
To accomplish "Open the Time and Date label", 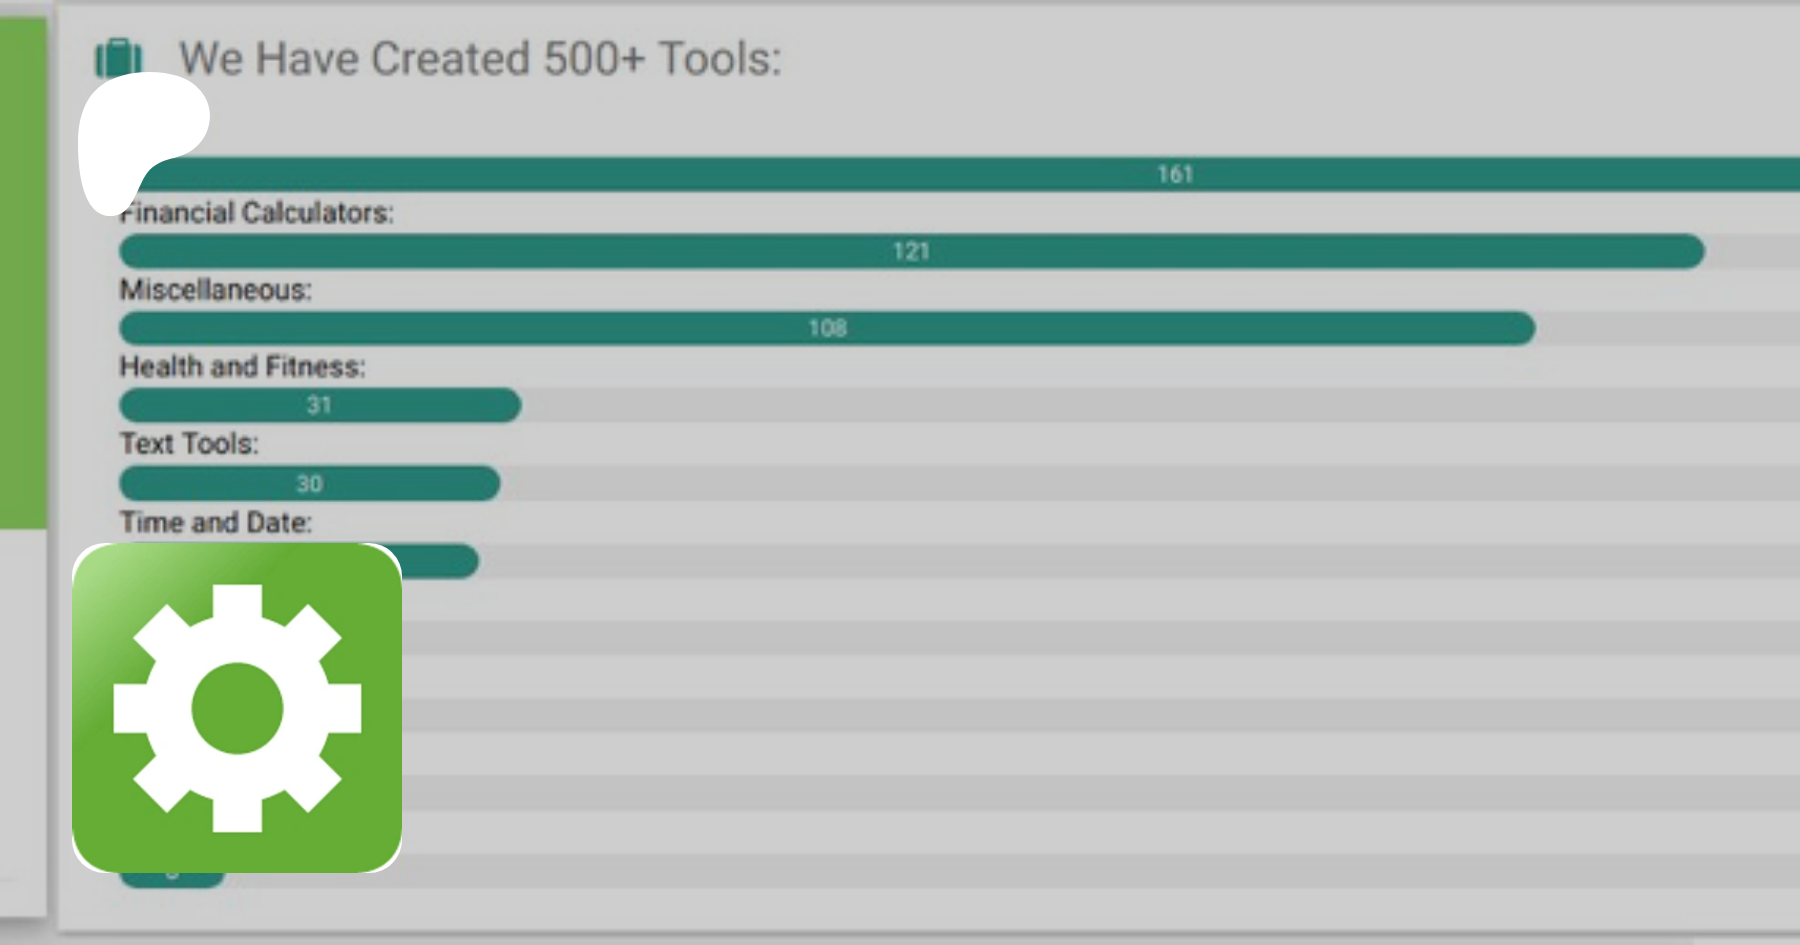I will click(216, 522).
